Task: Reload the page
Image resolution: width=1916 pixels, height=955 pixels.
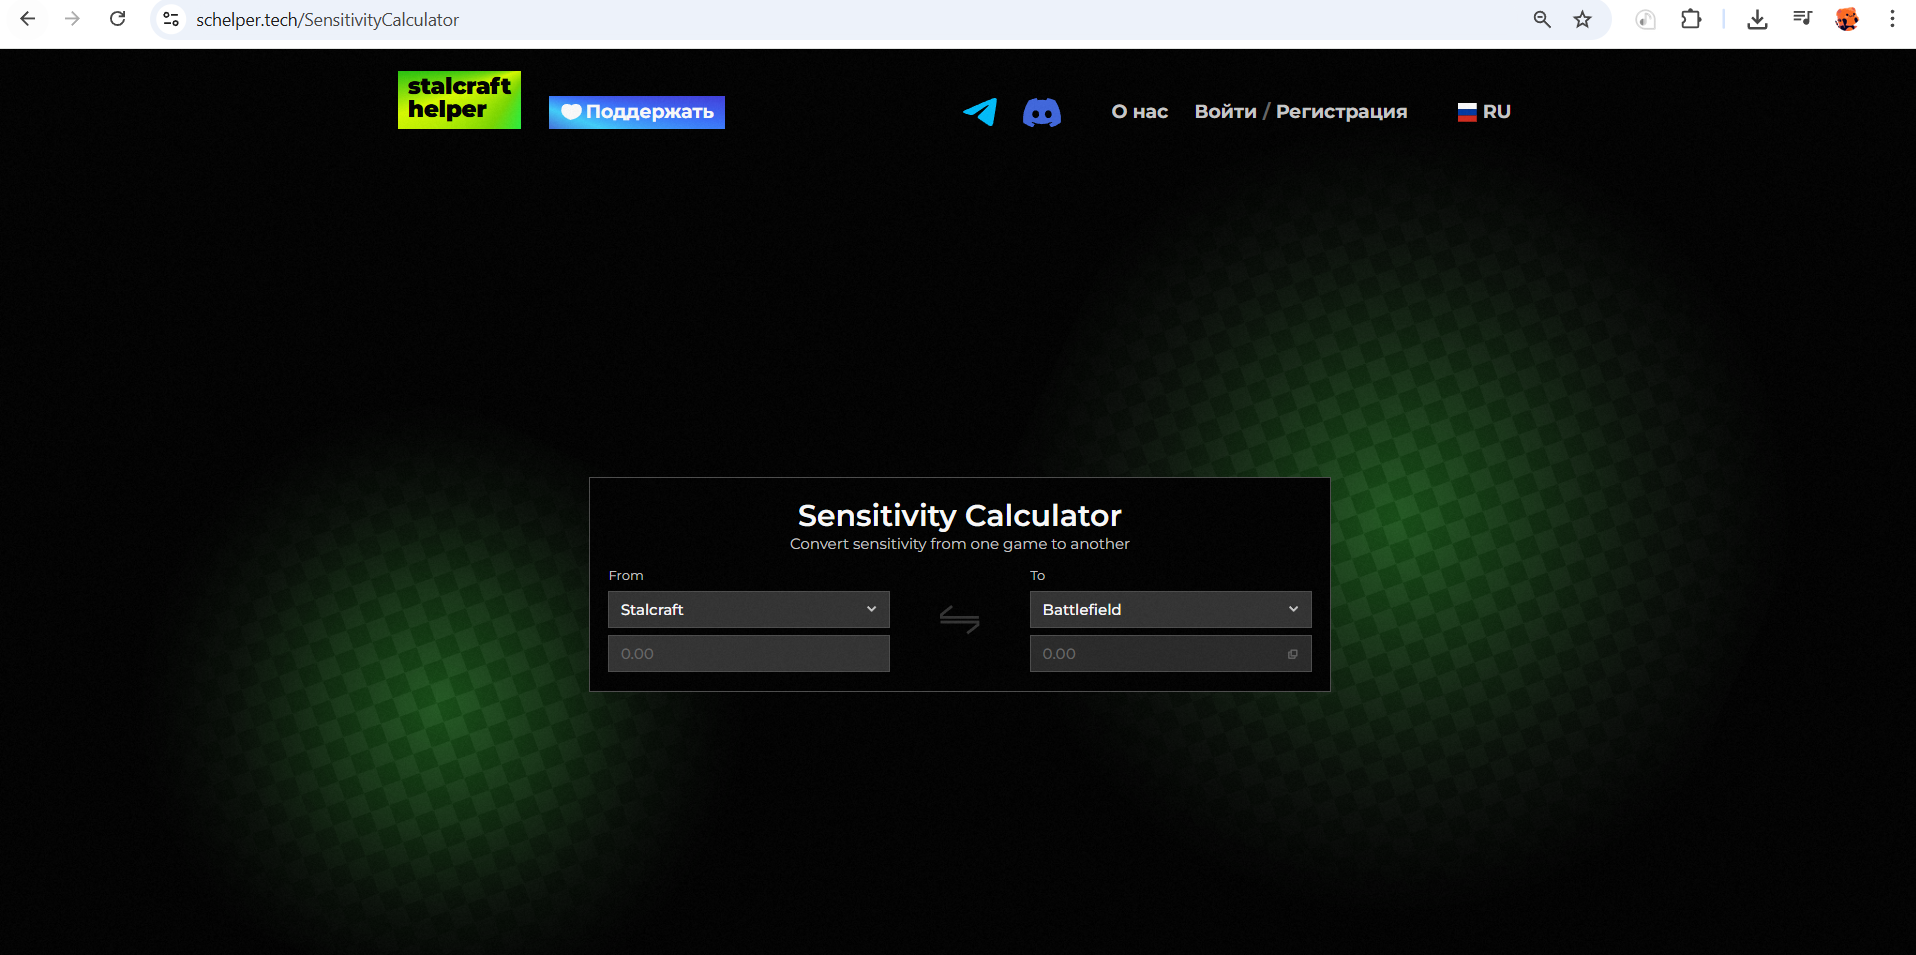Action: tap(118, 19)
